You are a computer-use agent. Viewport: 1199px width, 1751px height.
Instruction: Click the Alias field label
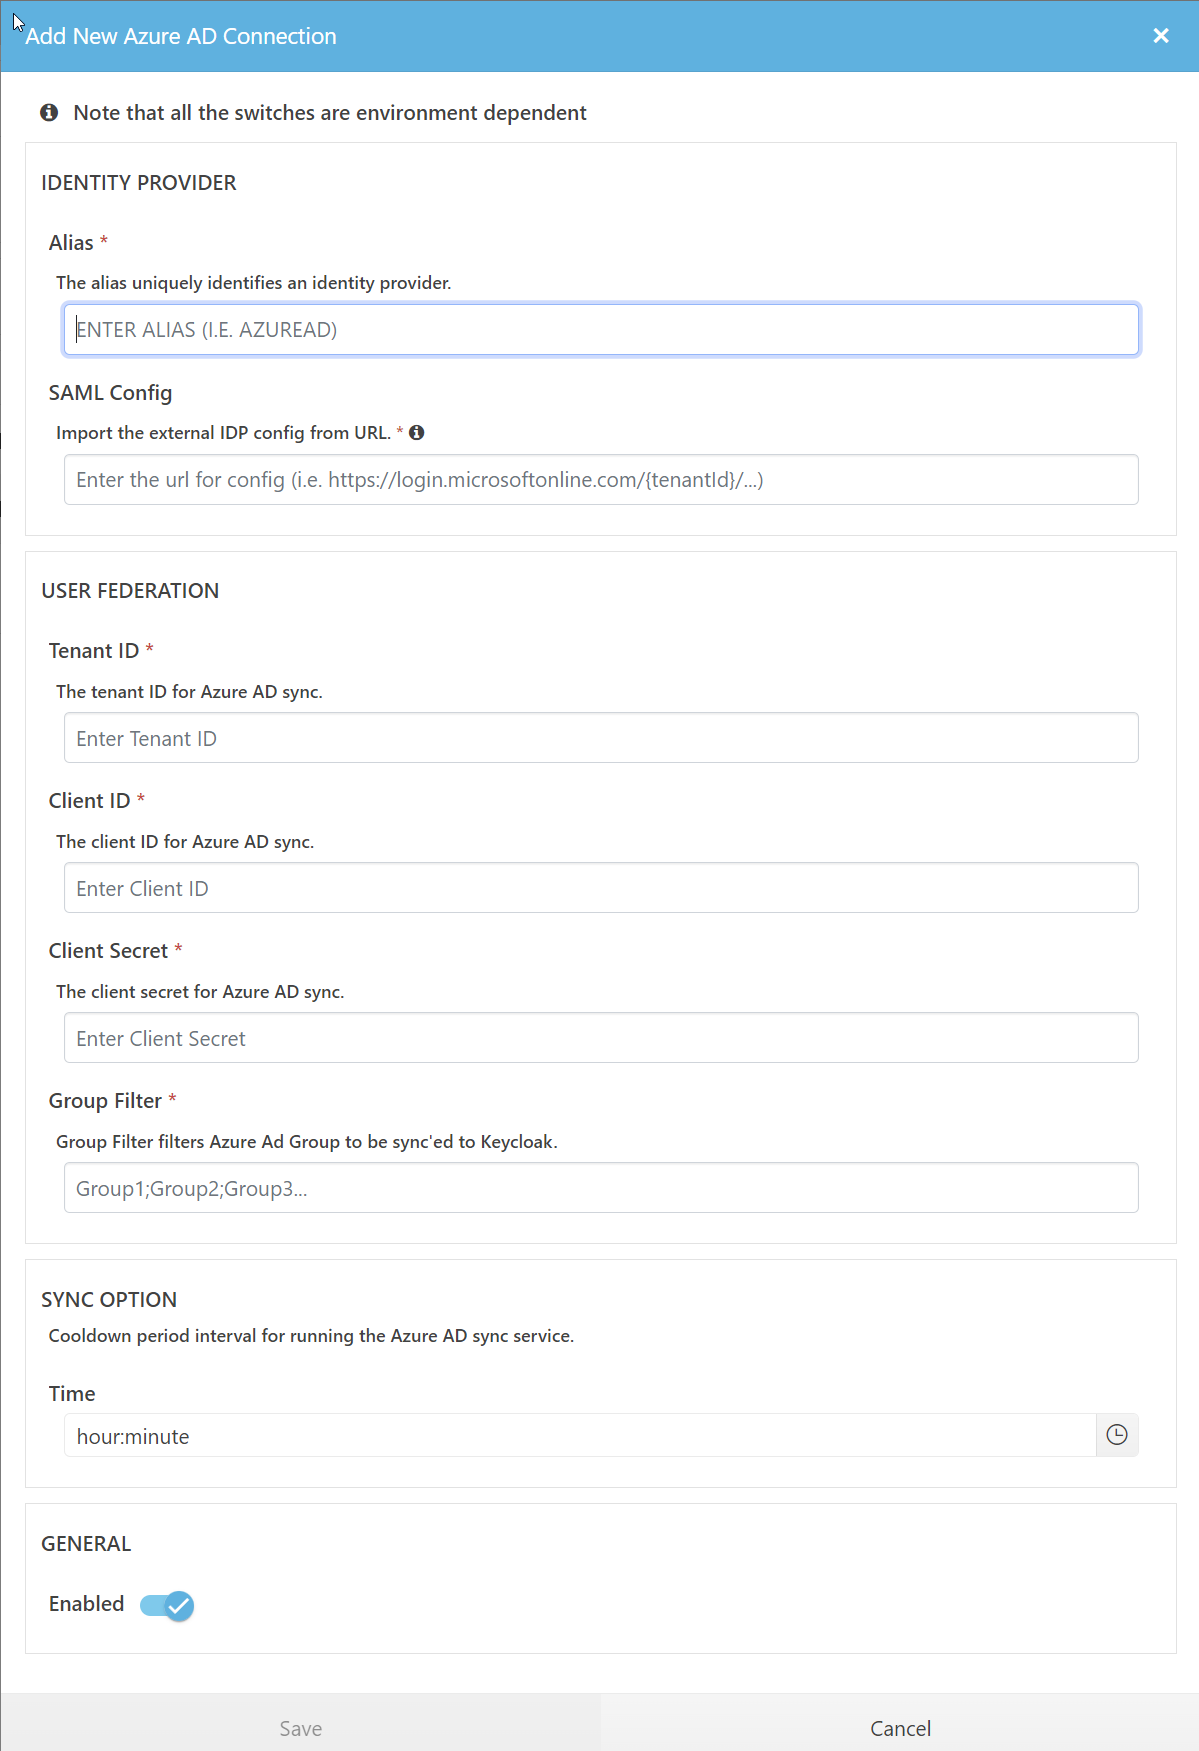point(71,243)
